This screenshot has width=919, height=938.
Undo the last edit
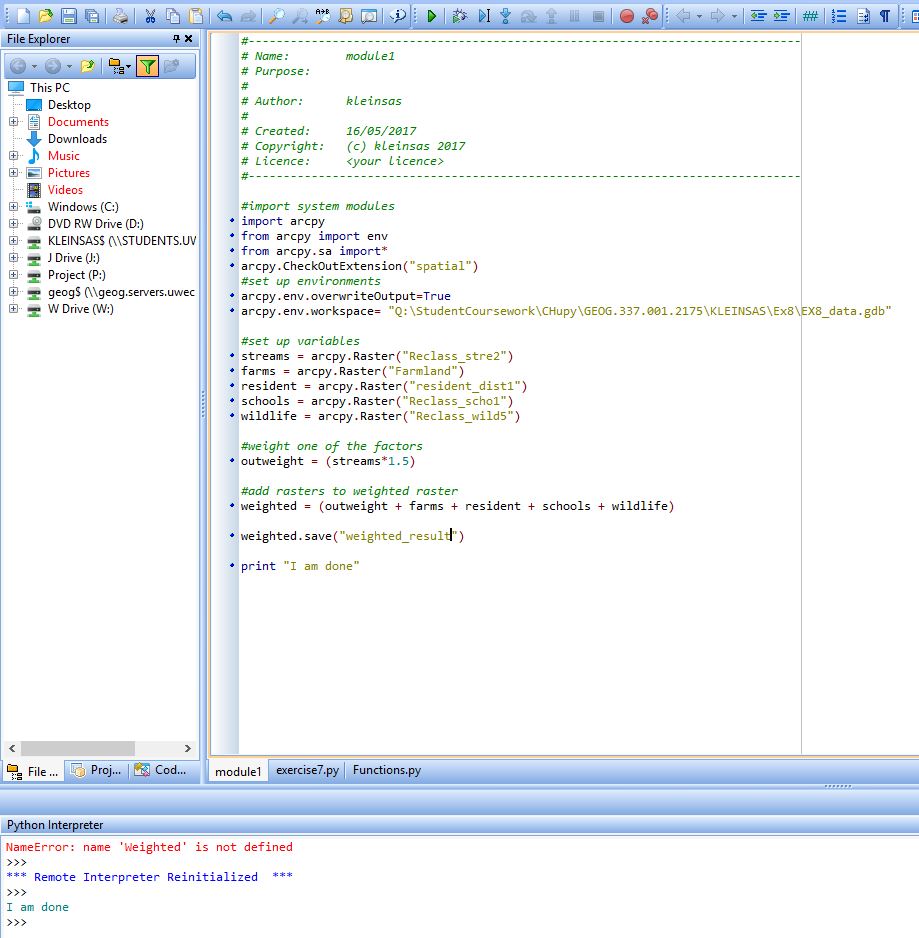coord(224,16)
